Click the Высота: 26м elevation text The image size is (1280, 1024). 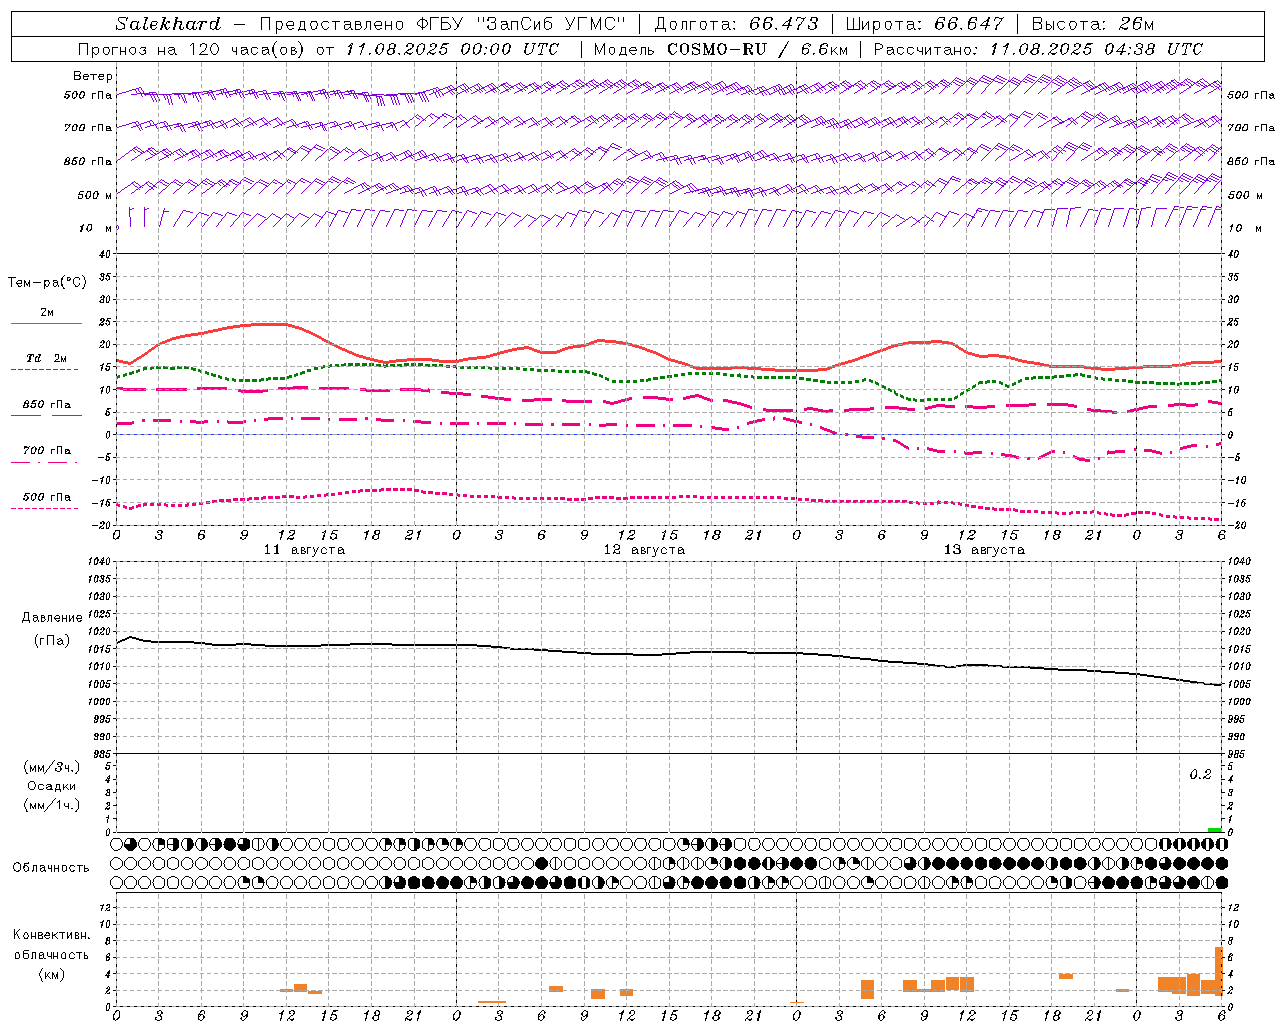click(1092, 24)
